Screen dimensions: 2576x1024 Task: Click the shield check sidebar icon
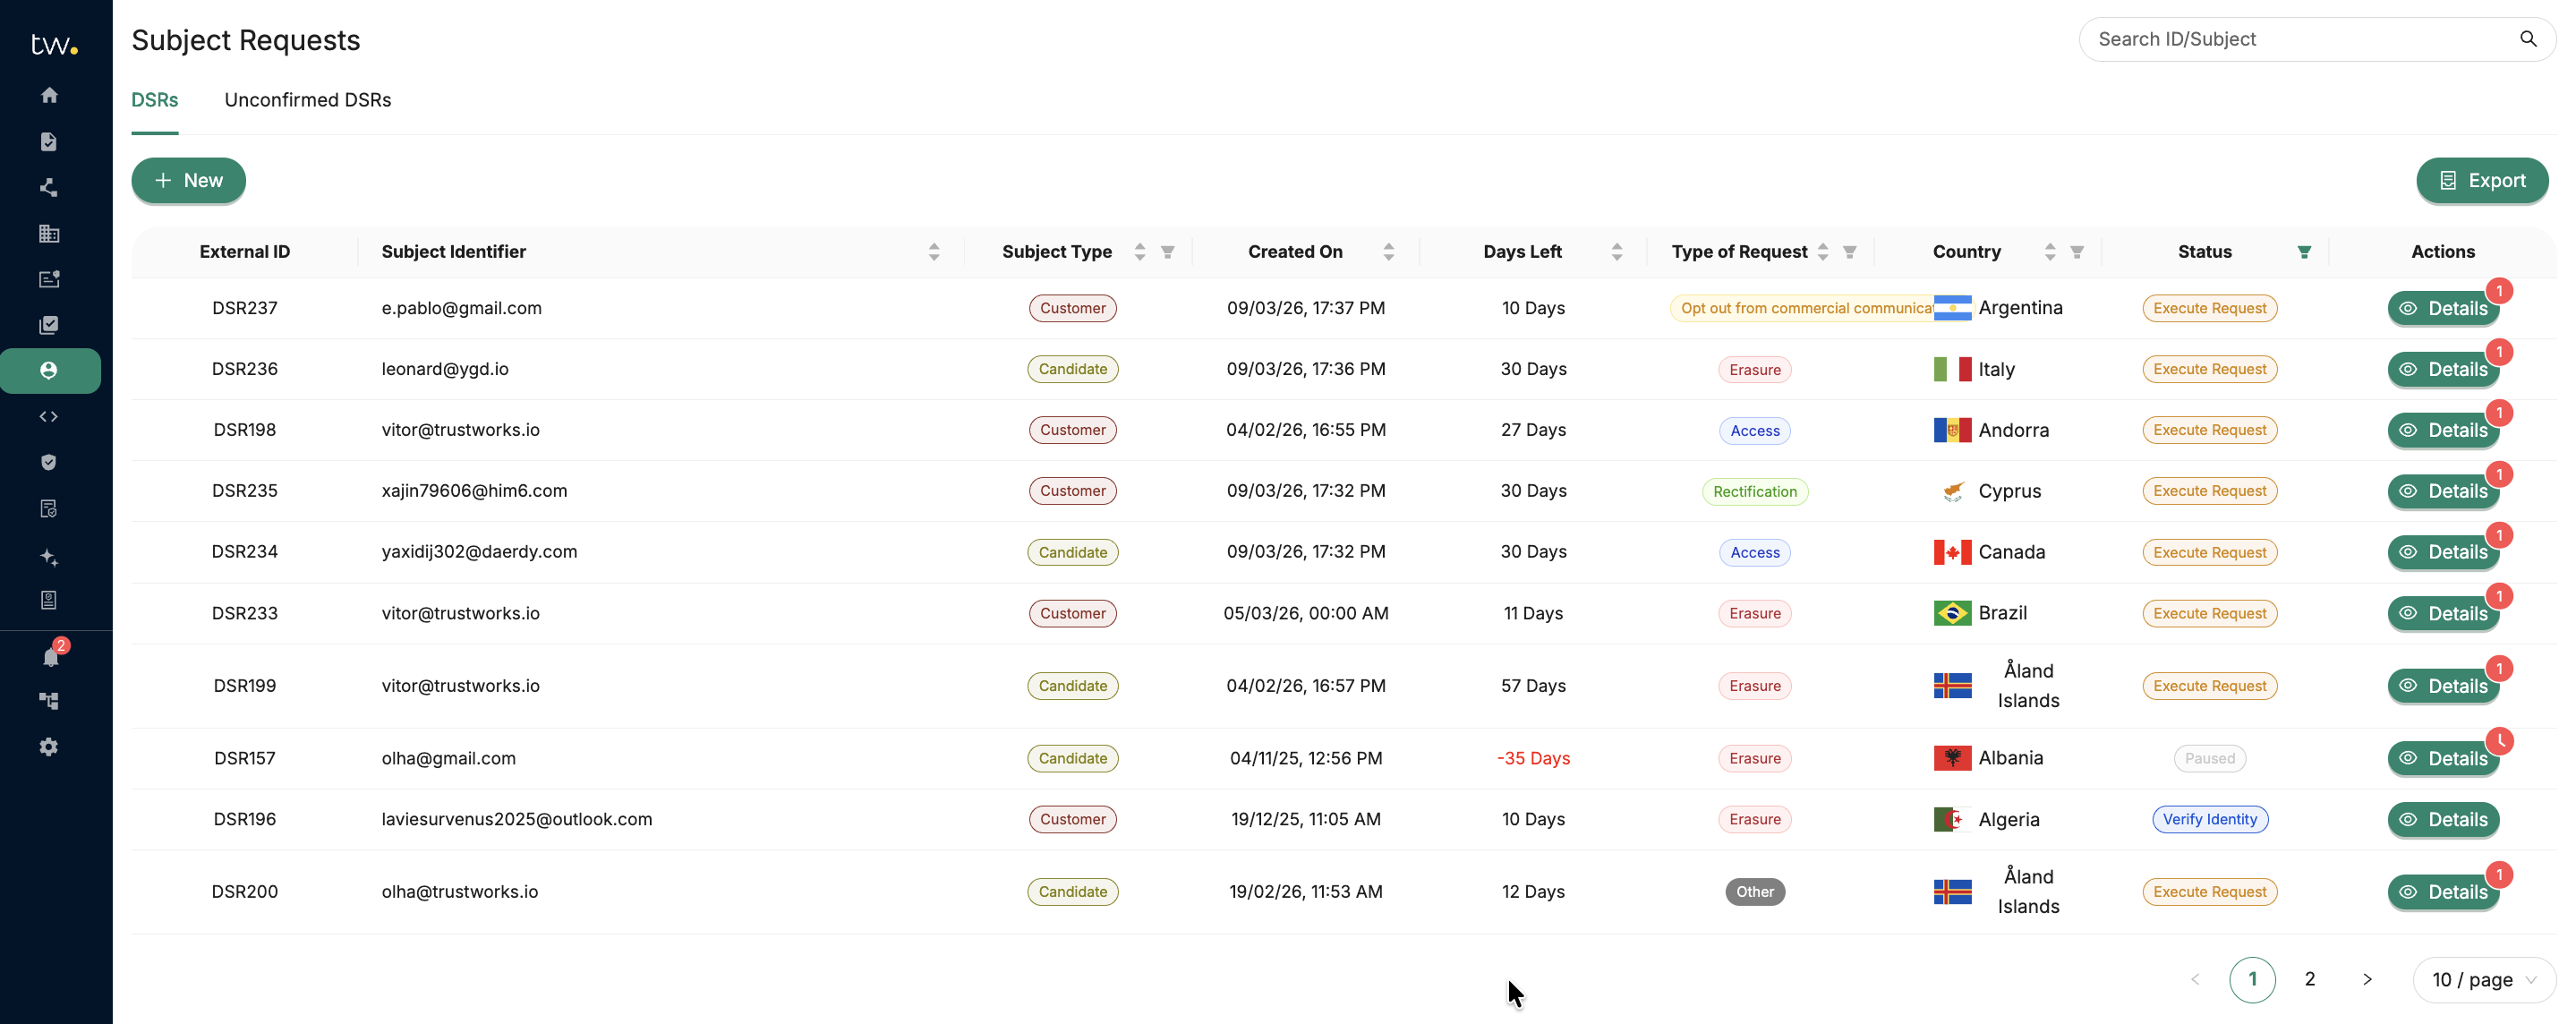[x=49, y=462]
